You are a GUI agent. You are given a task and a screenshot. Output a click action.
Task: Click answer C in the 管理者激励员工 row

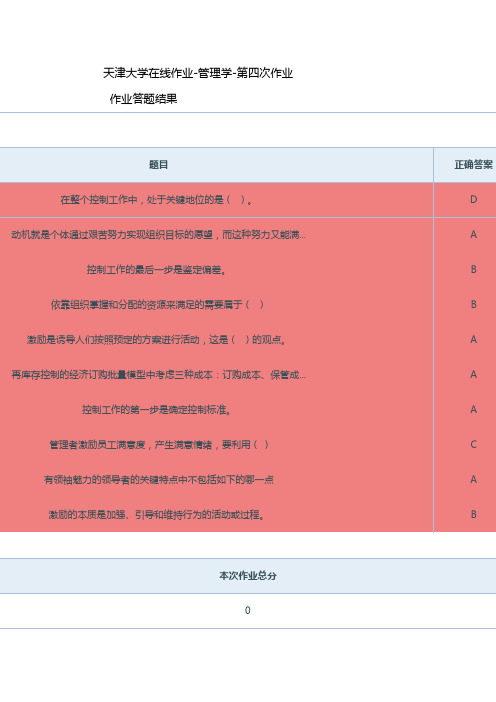click(x=474, y=444)
